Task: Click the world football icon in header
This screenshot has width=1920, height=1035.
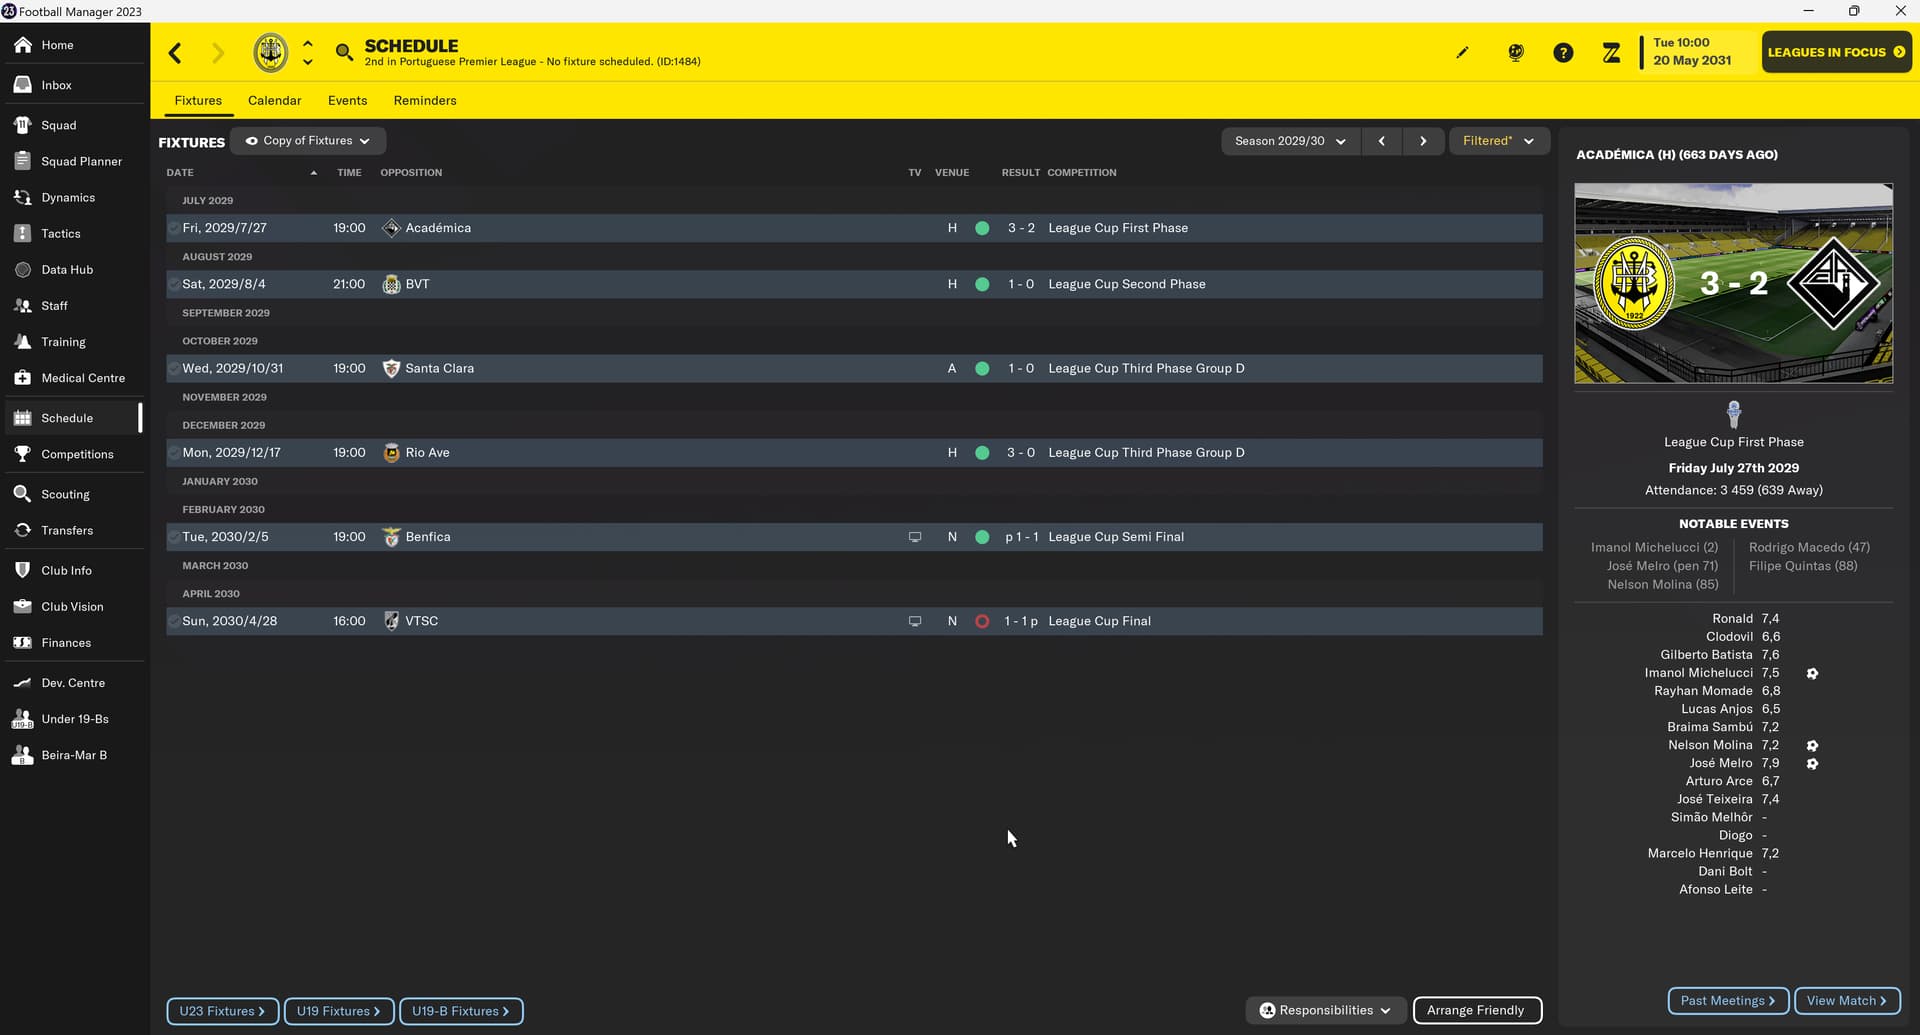Action: coord(1516,53)
